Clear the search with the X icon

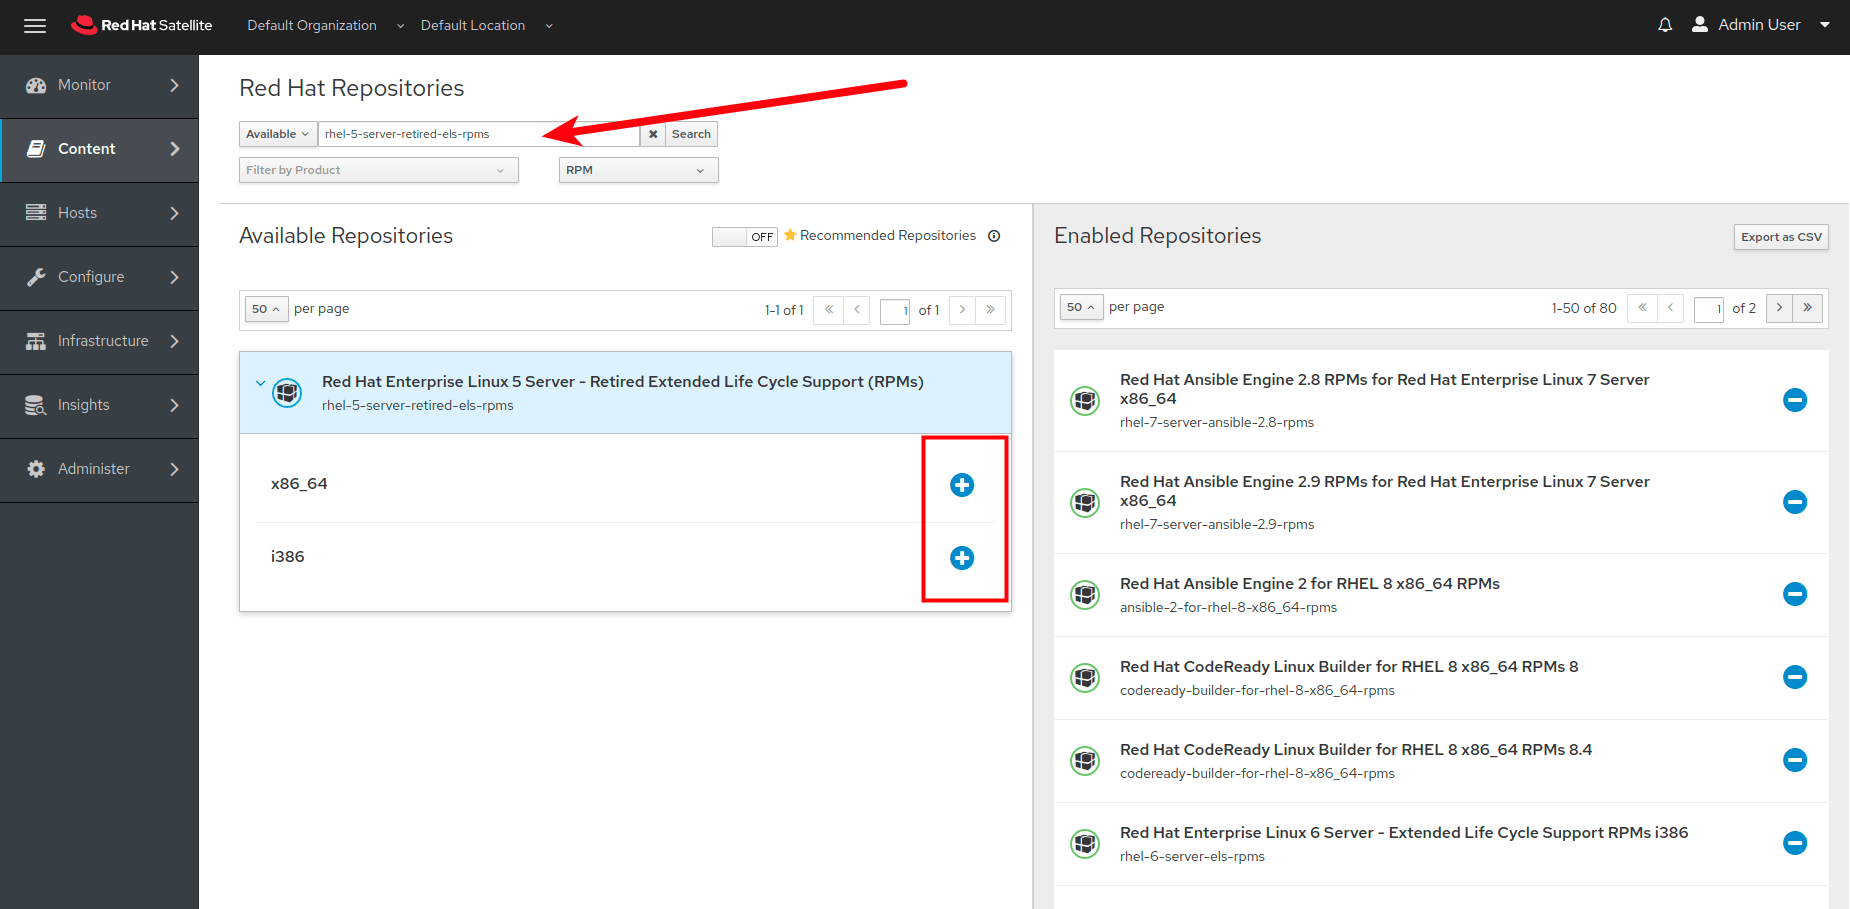pyautogui.click(x=653, y=133)
